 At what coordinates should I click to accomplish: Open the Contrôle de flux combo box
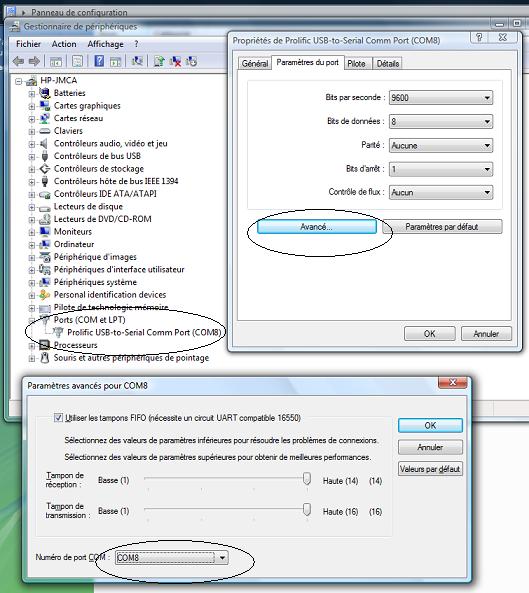441,192
